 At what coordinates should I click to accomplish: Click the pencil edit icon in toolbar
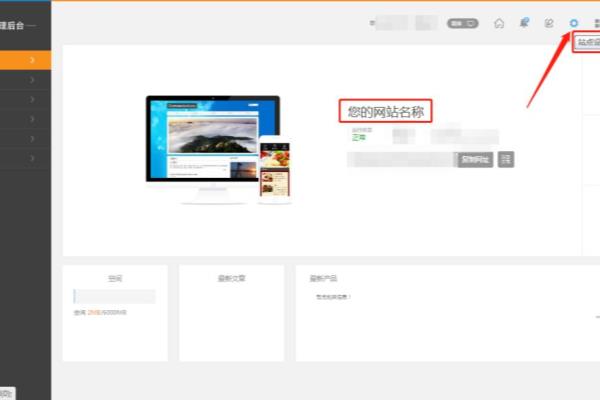tap(549, 23)
